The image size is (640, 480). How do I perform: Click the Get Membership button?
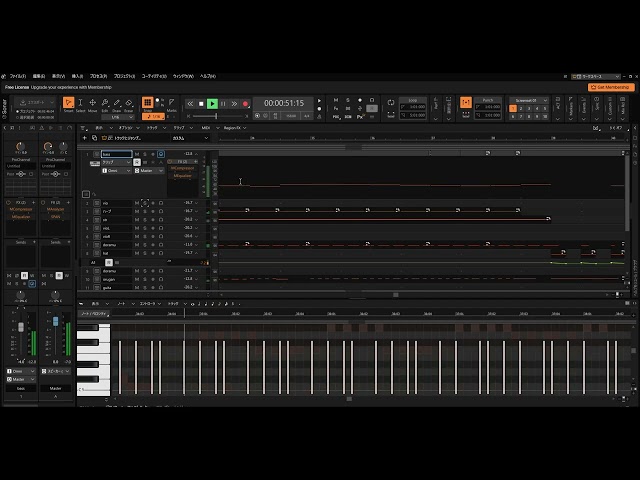(x=611, y=87)
